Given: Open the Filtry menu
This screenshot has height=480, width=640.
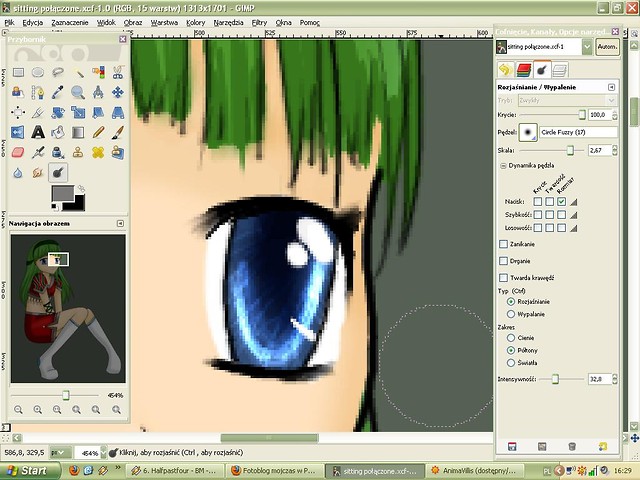Looking at the screenshot, I should pyautogui.click(x=259, y=23).
